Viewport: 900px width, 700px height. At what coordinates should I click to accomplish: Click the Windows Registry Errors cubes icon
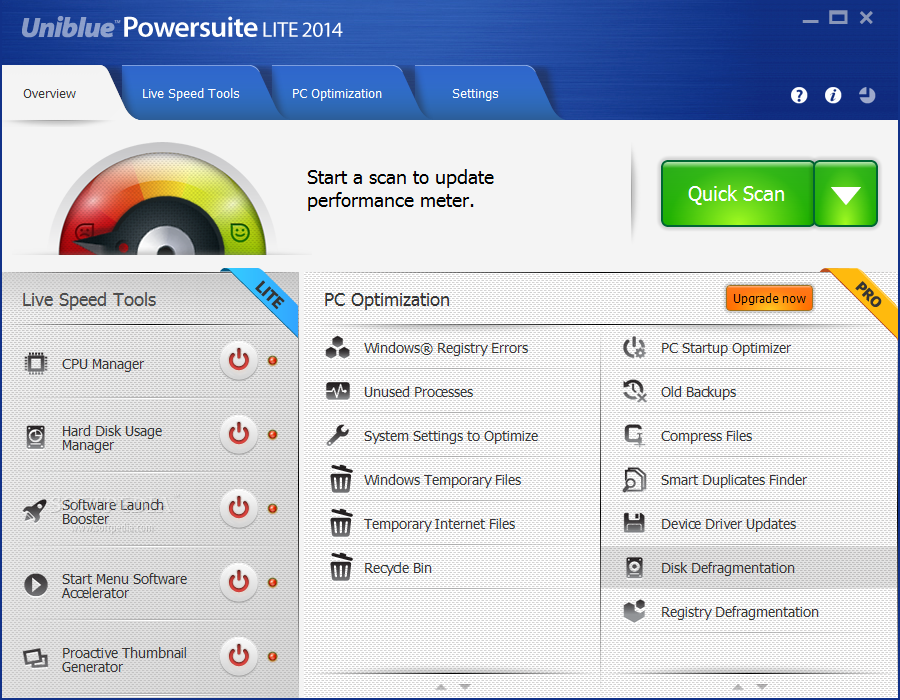[338, 348]
